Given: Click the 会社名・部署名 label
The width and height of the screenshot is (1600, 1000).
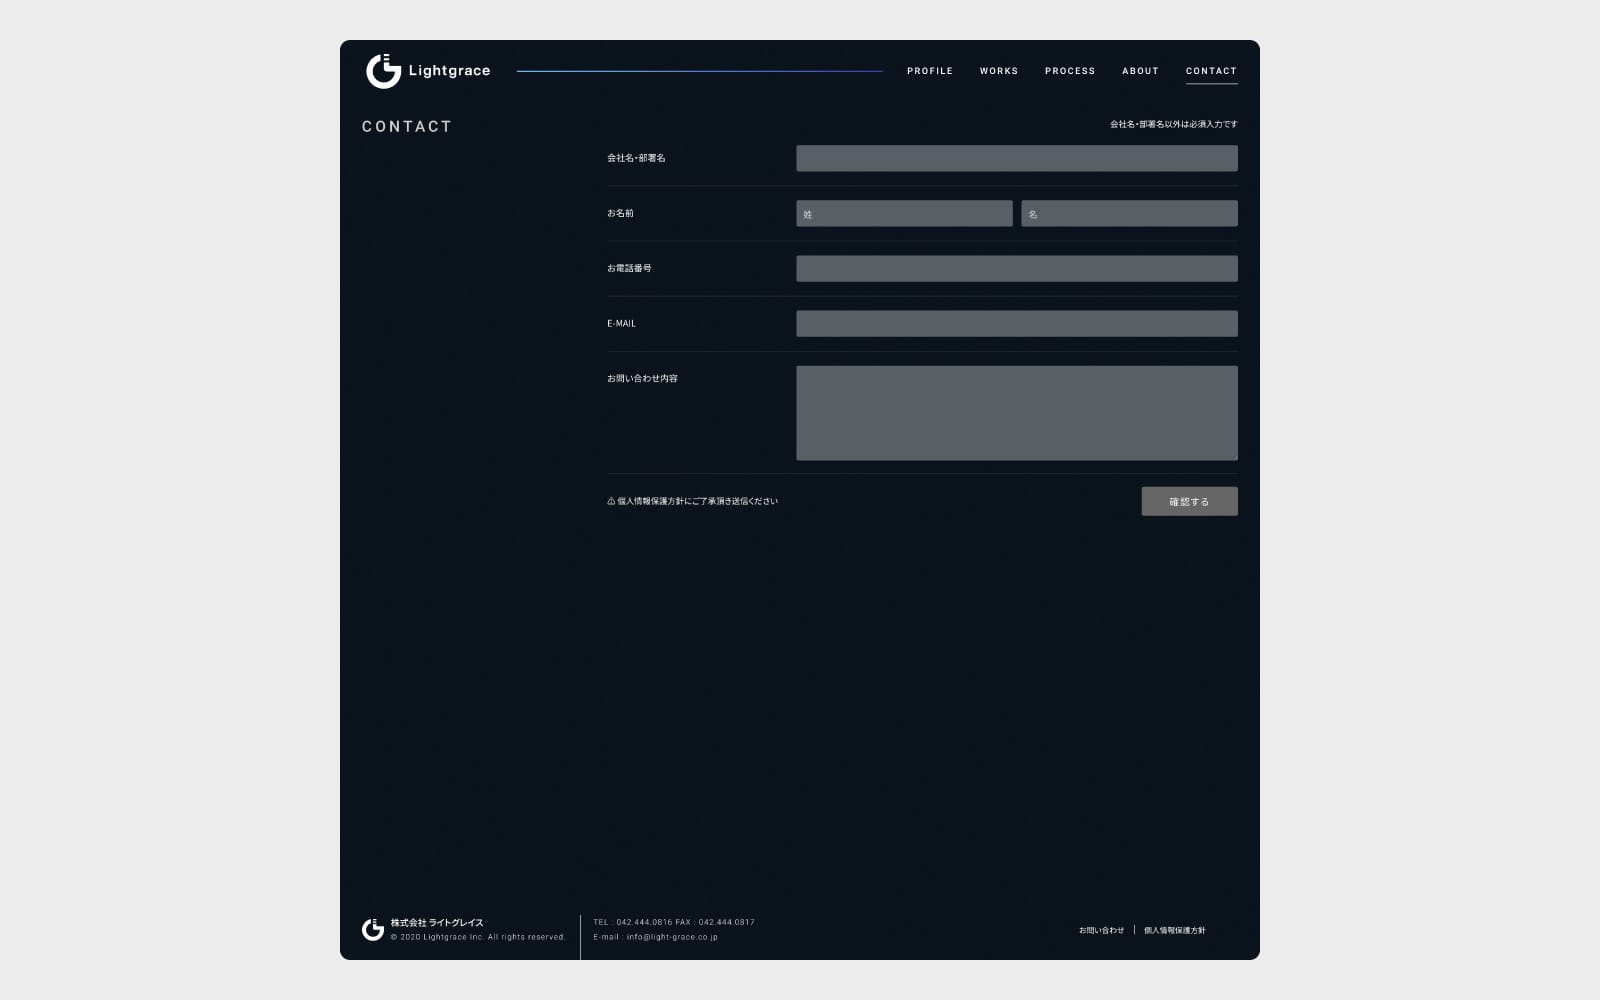Looking at the screenshot, I should point(636,158).
